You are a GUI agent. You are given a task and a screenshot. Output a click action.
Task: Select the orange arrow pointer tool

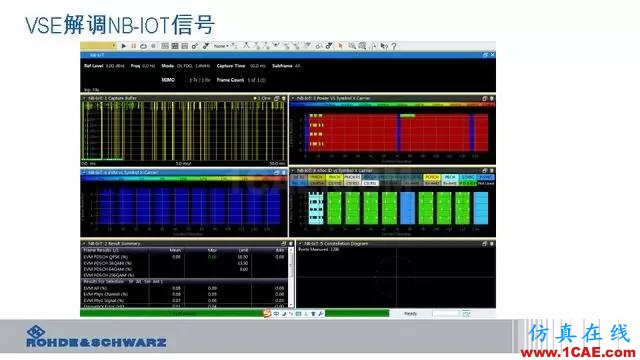click(340, 46)
